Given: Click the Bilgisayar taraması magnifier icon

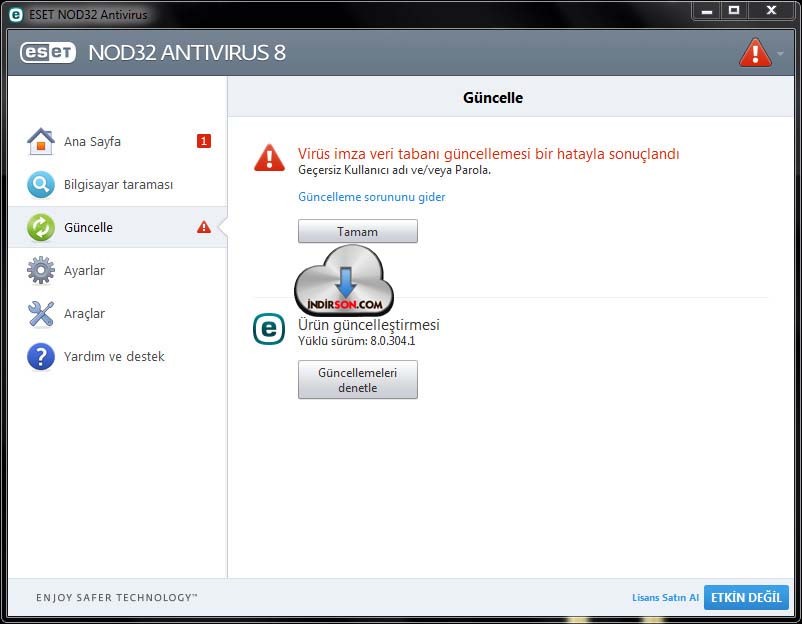Looking at the screenshot, I should click(41, 184).
